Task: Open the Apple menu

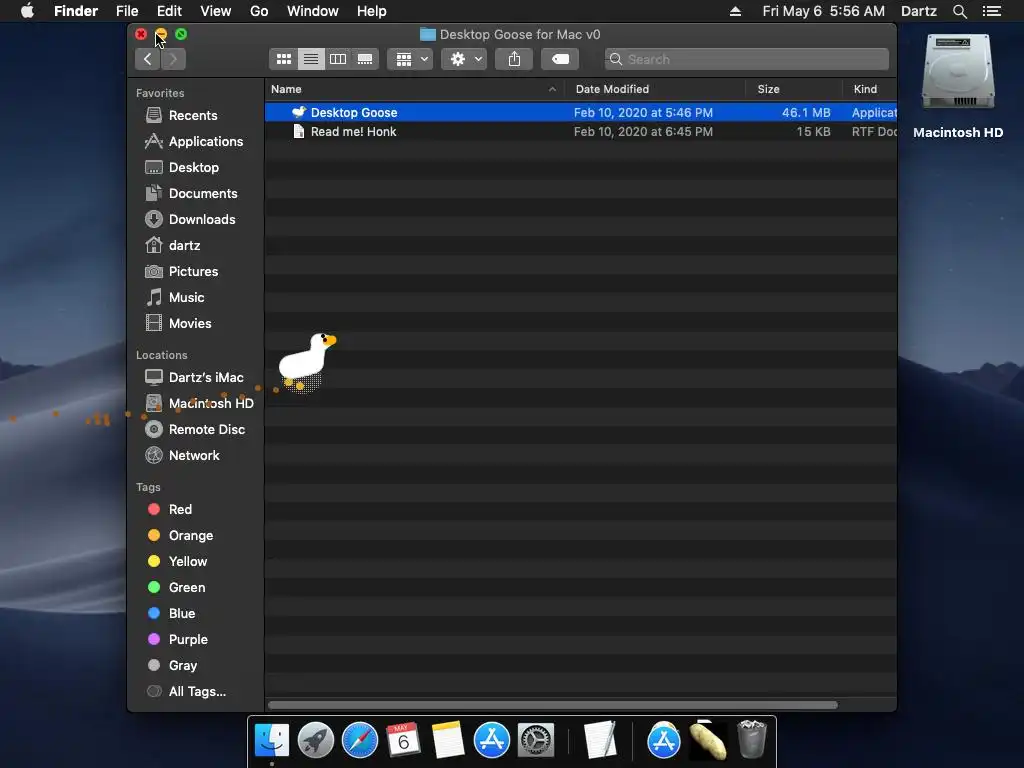Action: pyautogui.click(x=27, y=11)
